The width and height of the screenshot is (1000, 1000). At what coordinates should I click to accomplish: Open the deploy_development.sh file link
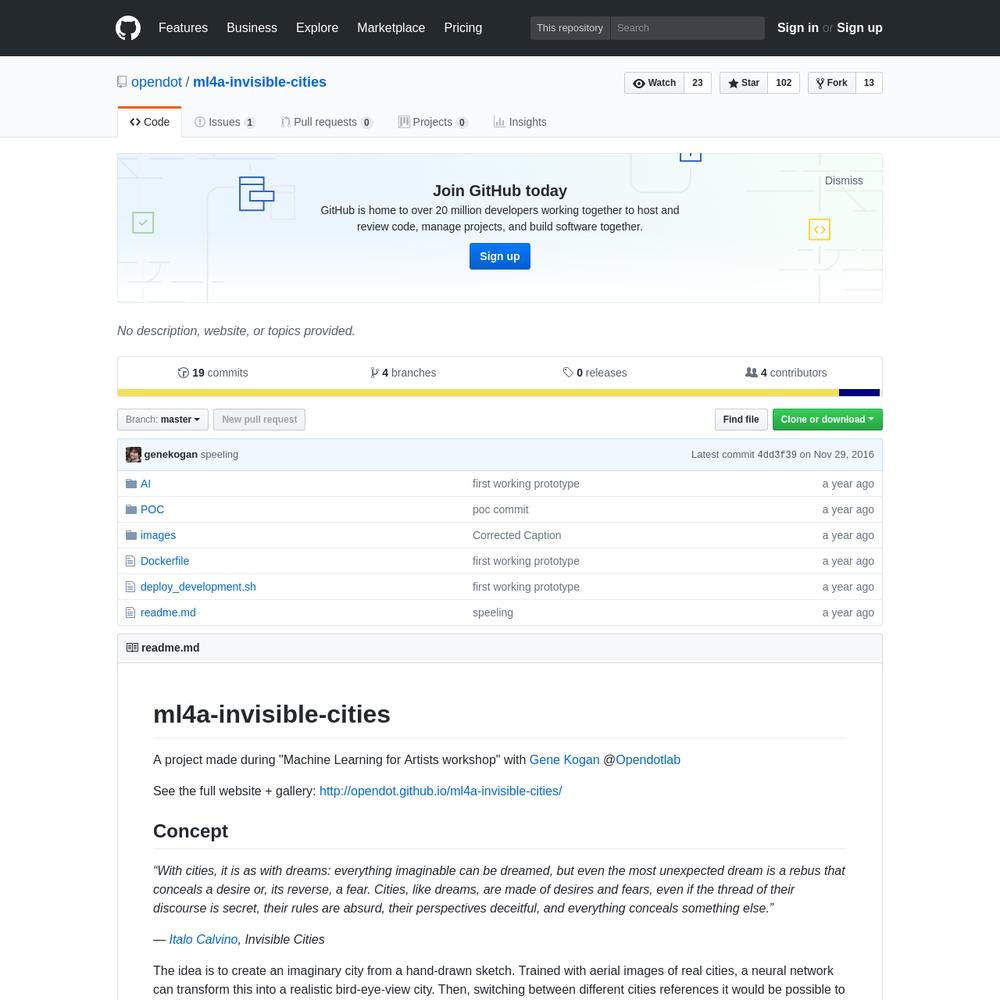[198, 587]
